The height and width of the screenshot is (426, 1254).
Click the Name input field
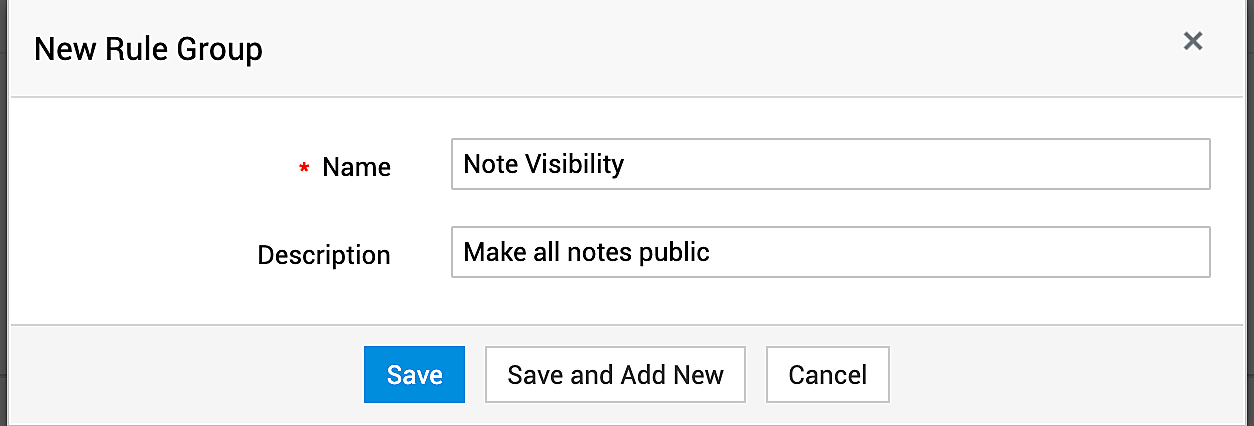[x=830, y=164]
